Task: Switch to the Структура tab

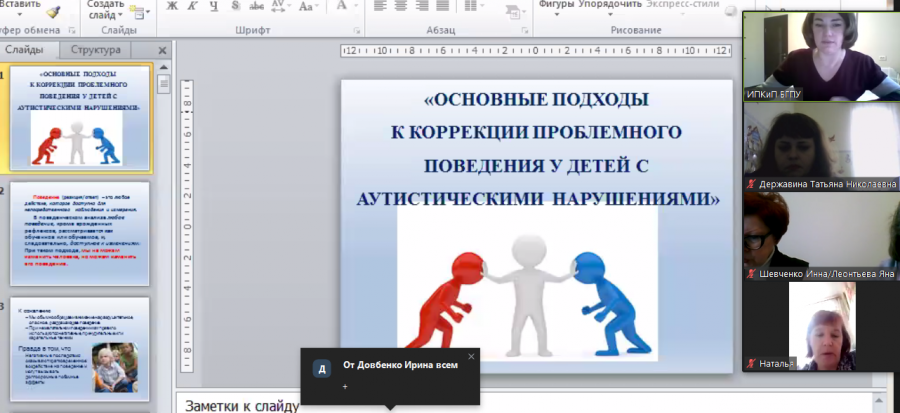Action: [95, 50]
